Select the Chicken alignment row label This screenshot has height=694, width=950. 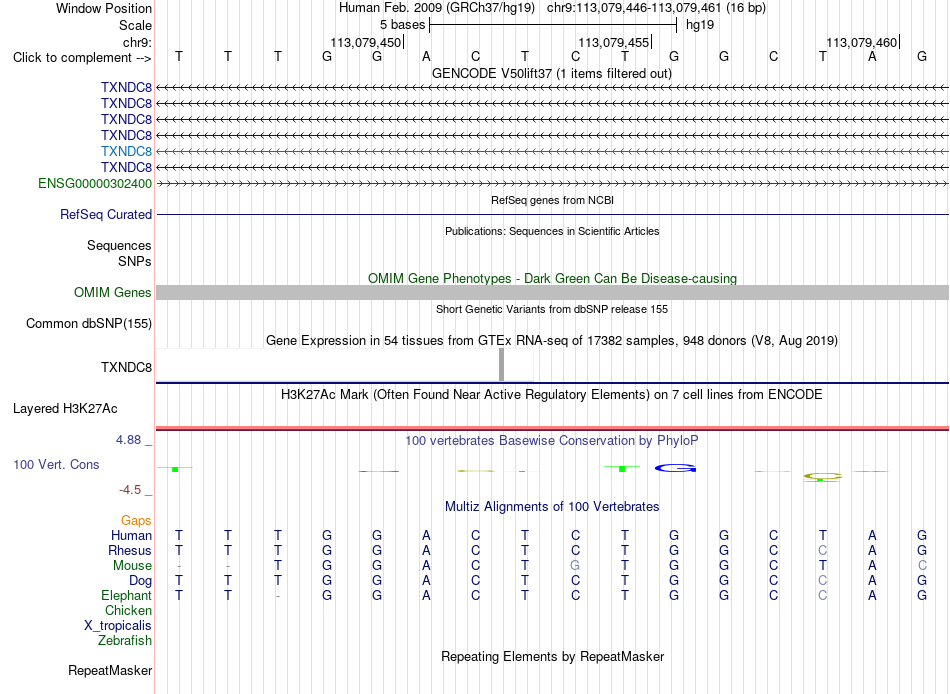coord(128,610)
